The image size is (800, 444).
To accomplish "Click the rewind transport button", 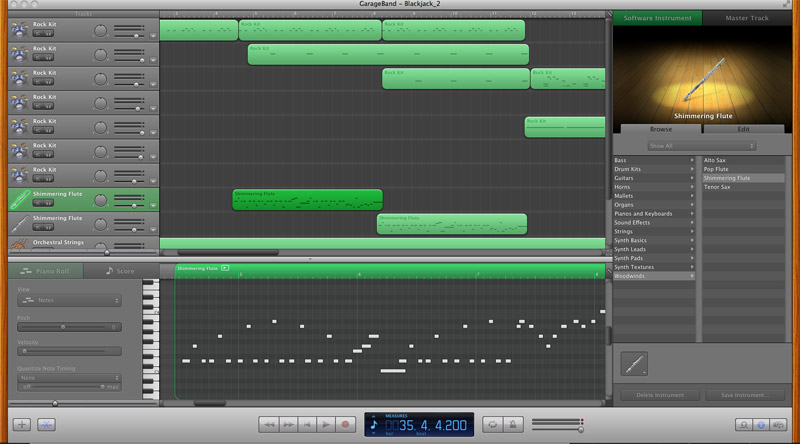I will pyautogui.click(x=268, y=425).
